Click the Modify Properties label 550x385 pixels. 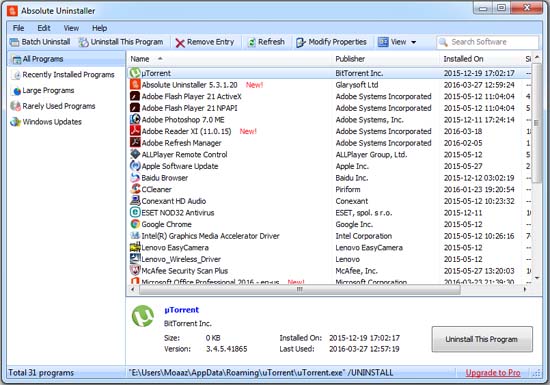point(337,42)
